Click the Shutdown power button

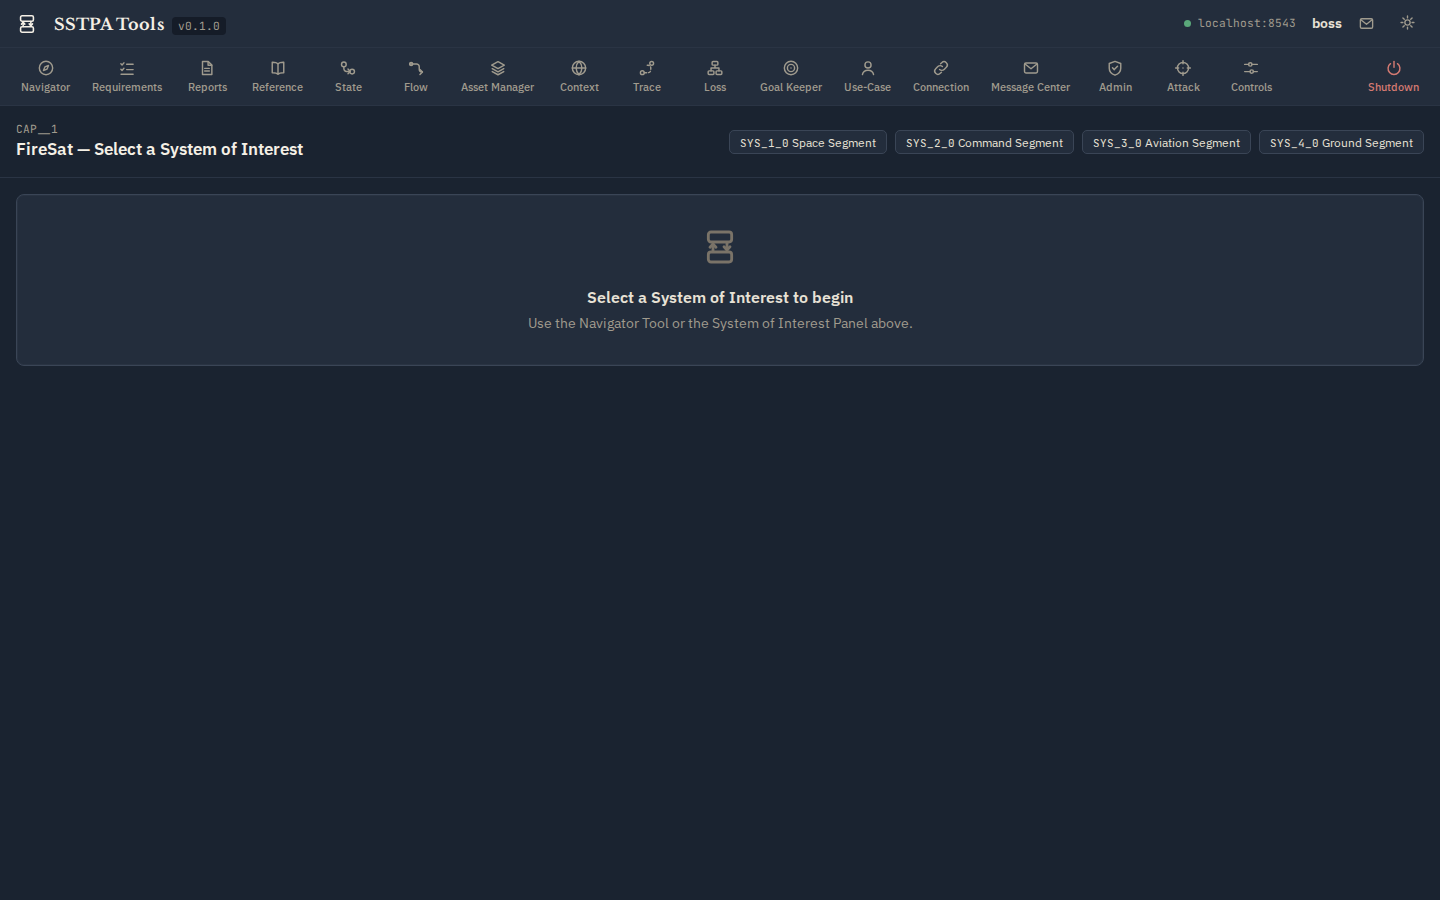(x=1393, y=76)
